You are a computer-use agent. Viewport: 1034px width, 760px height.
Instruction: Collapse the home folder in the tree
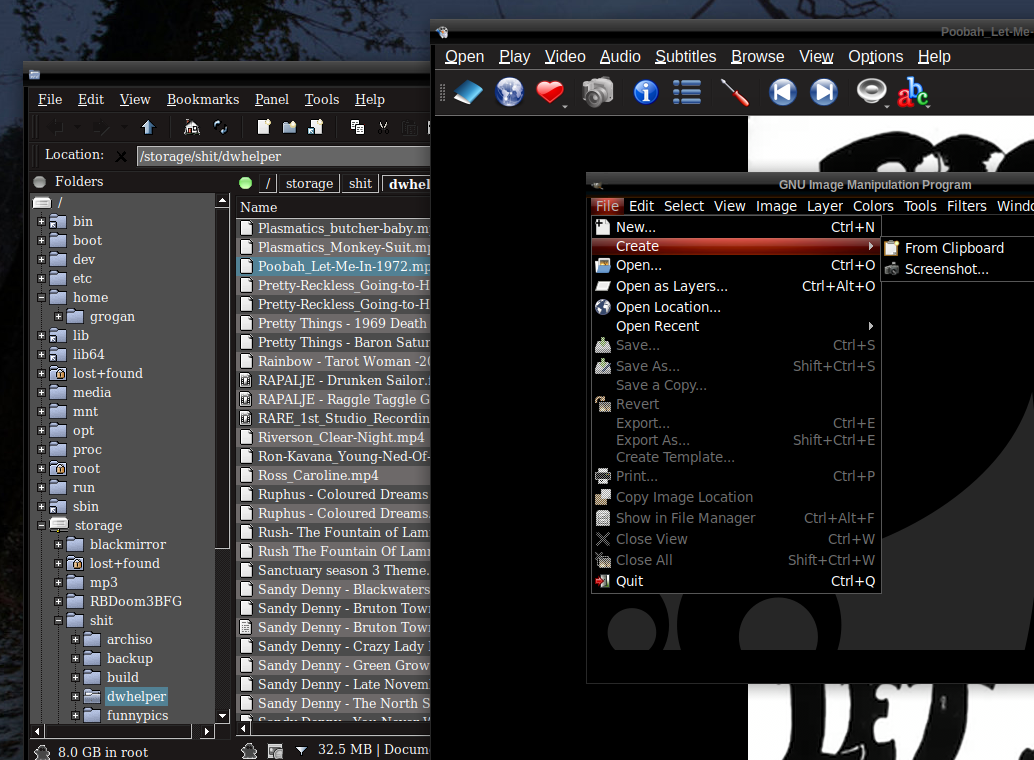point(42,298)
